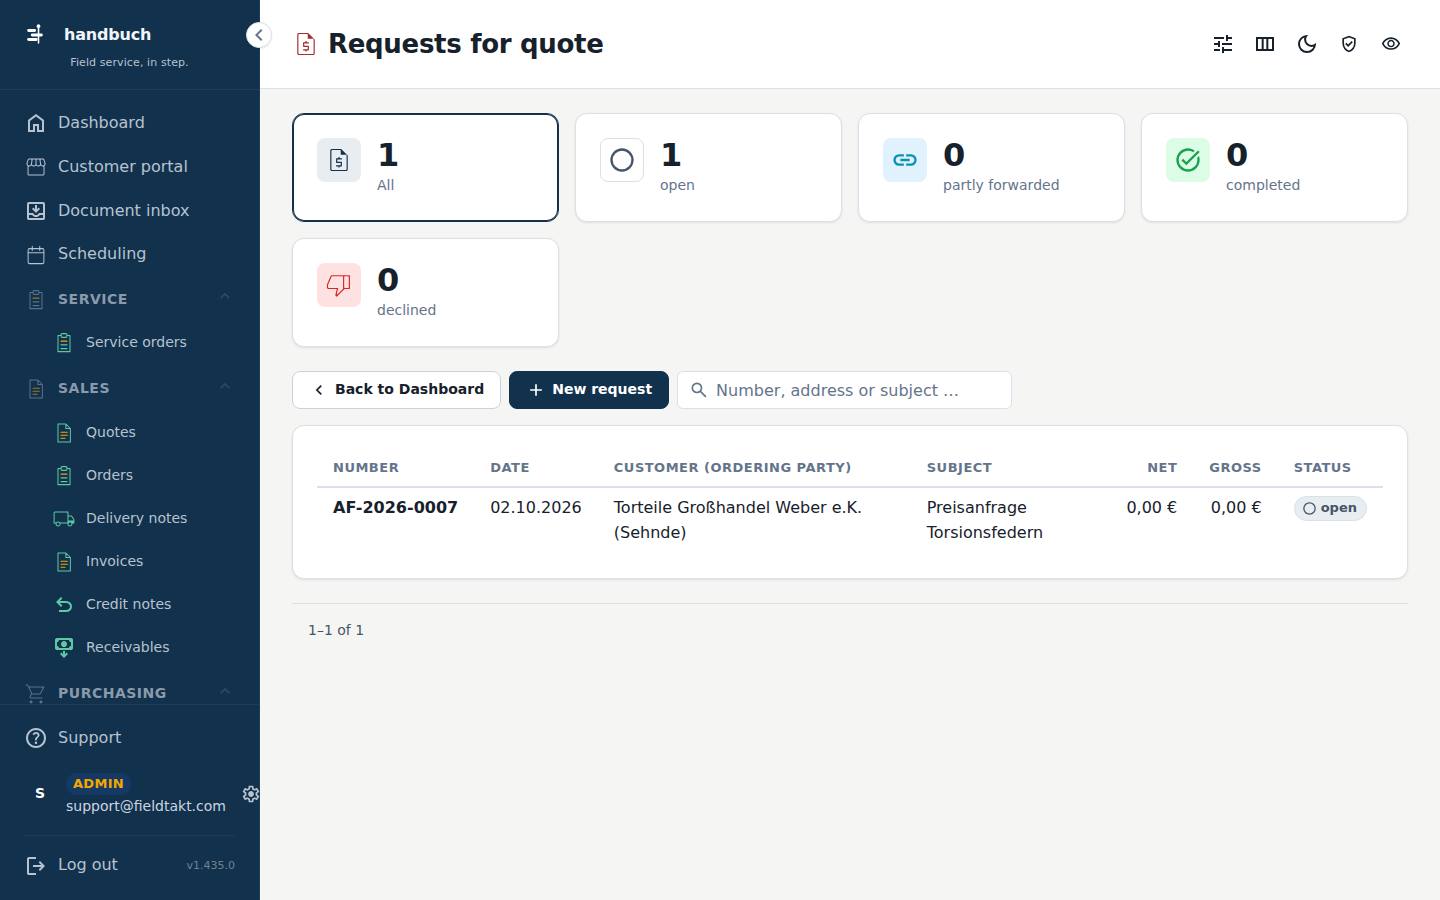Click the handbuch logo icon

point(35,34)
